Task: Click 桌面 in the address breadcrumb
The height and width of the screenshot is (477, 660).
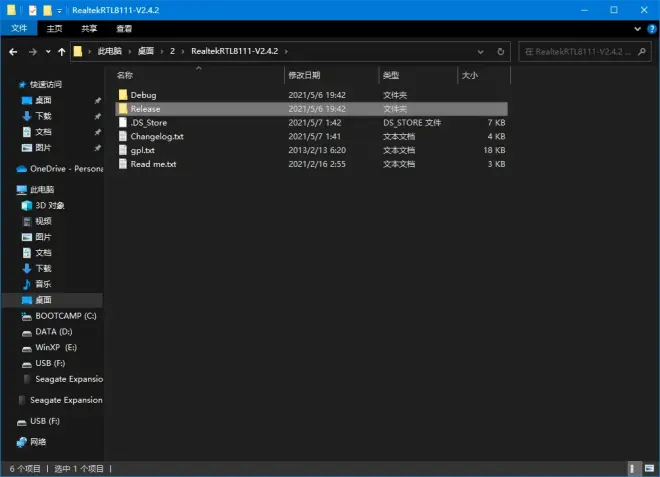Action: pos(146,51)
